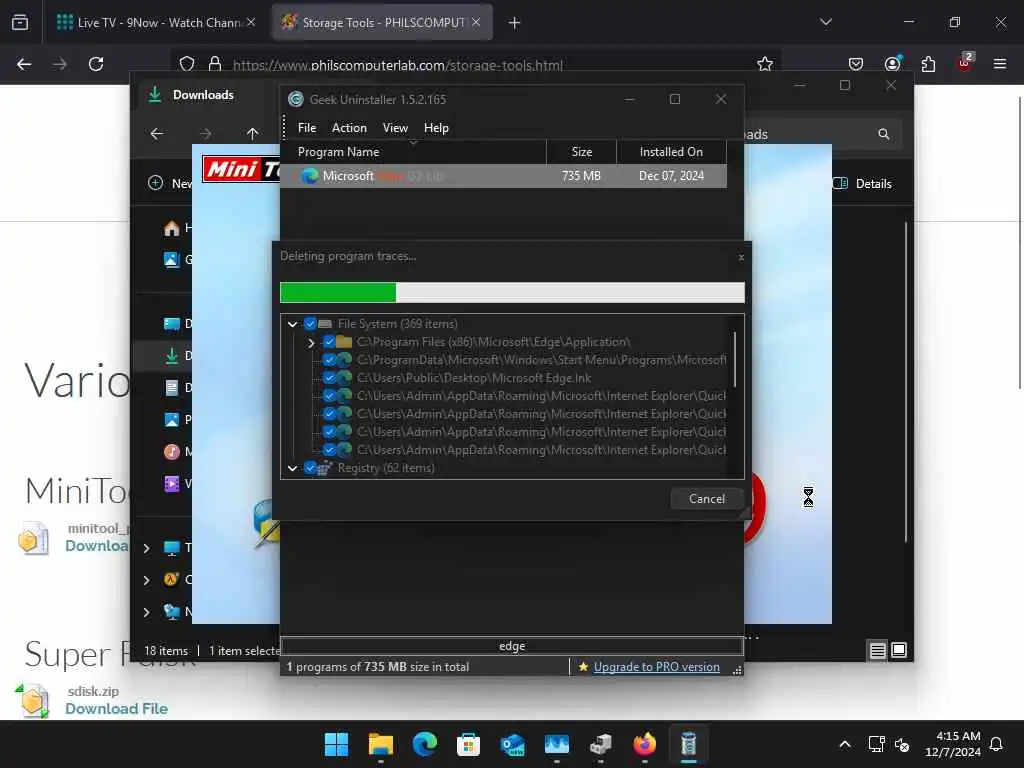Sort by Program Name column header
Viewport: 1024px width, 768px height.
413,152
